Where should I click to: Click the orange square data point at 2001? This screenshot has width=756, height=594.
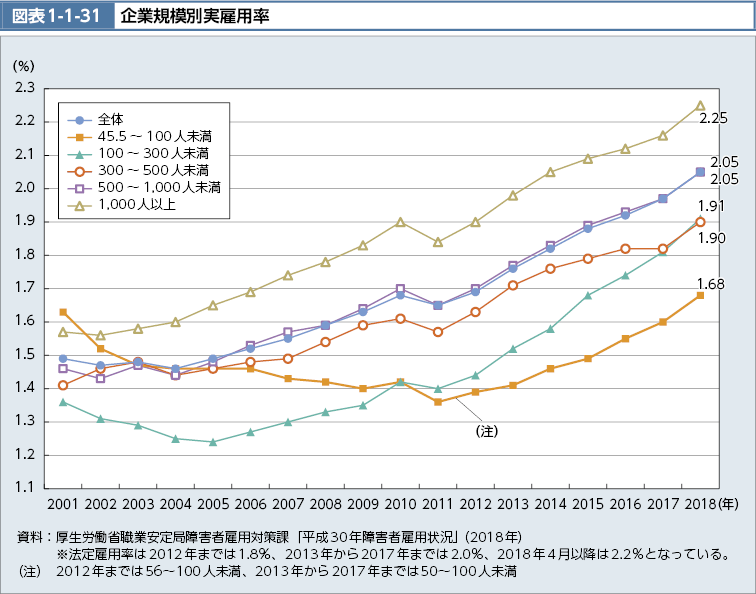[x=63, y=312]
